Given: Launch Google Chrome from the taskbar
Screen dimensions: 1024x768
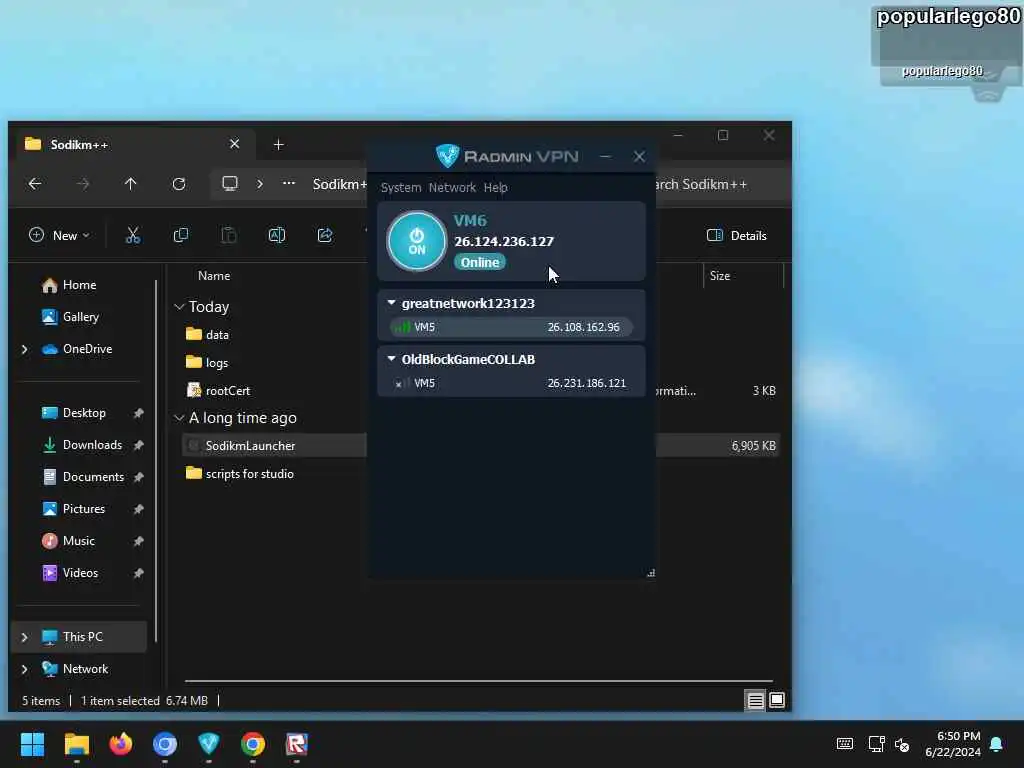Looking at the screenshot, I should [253, 744].
